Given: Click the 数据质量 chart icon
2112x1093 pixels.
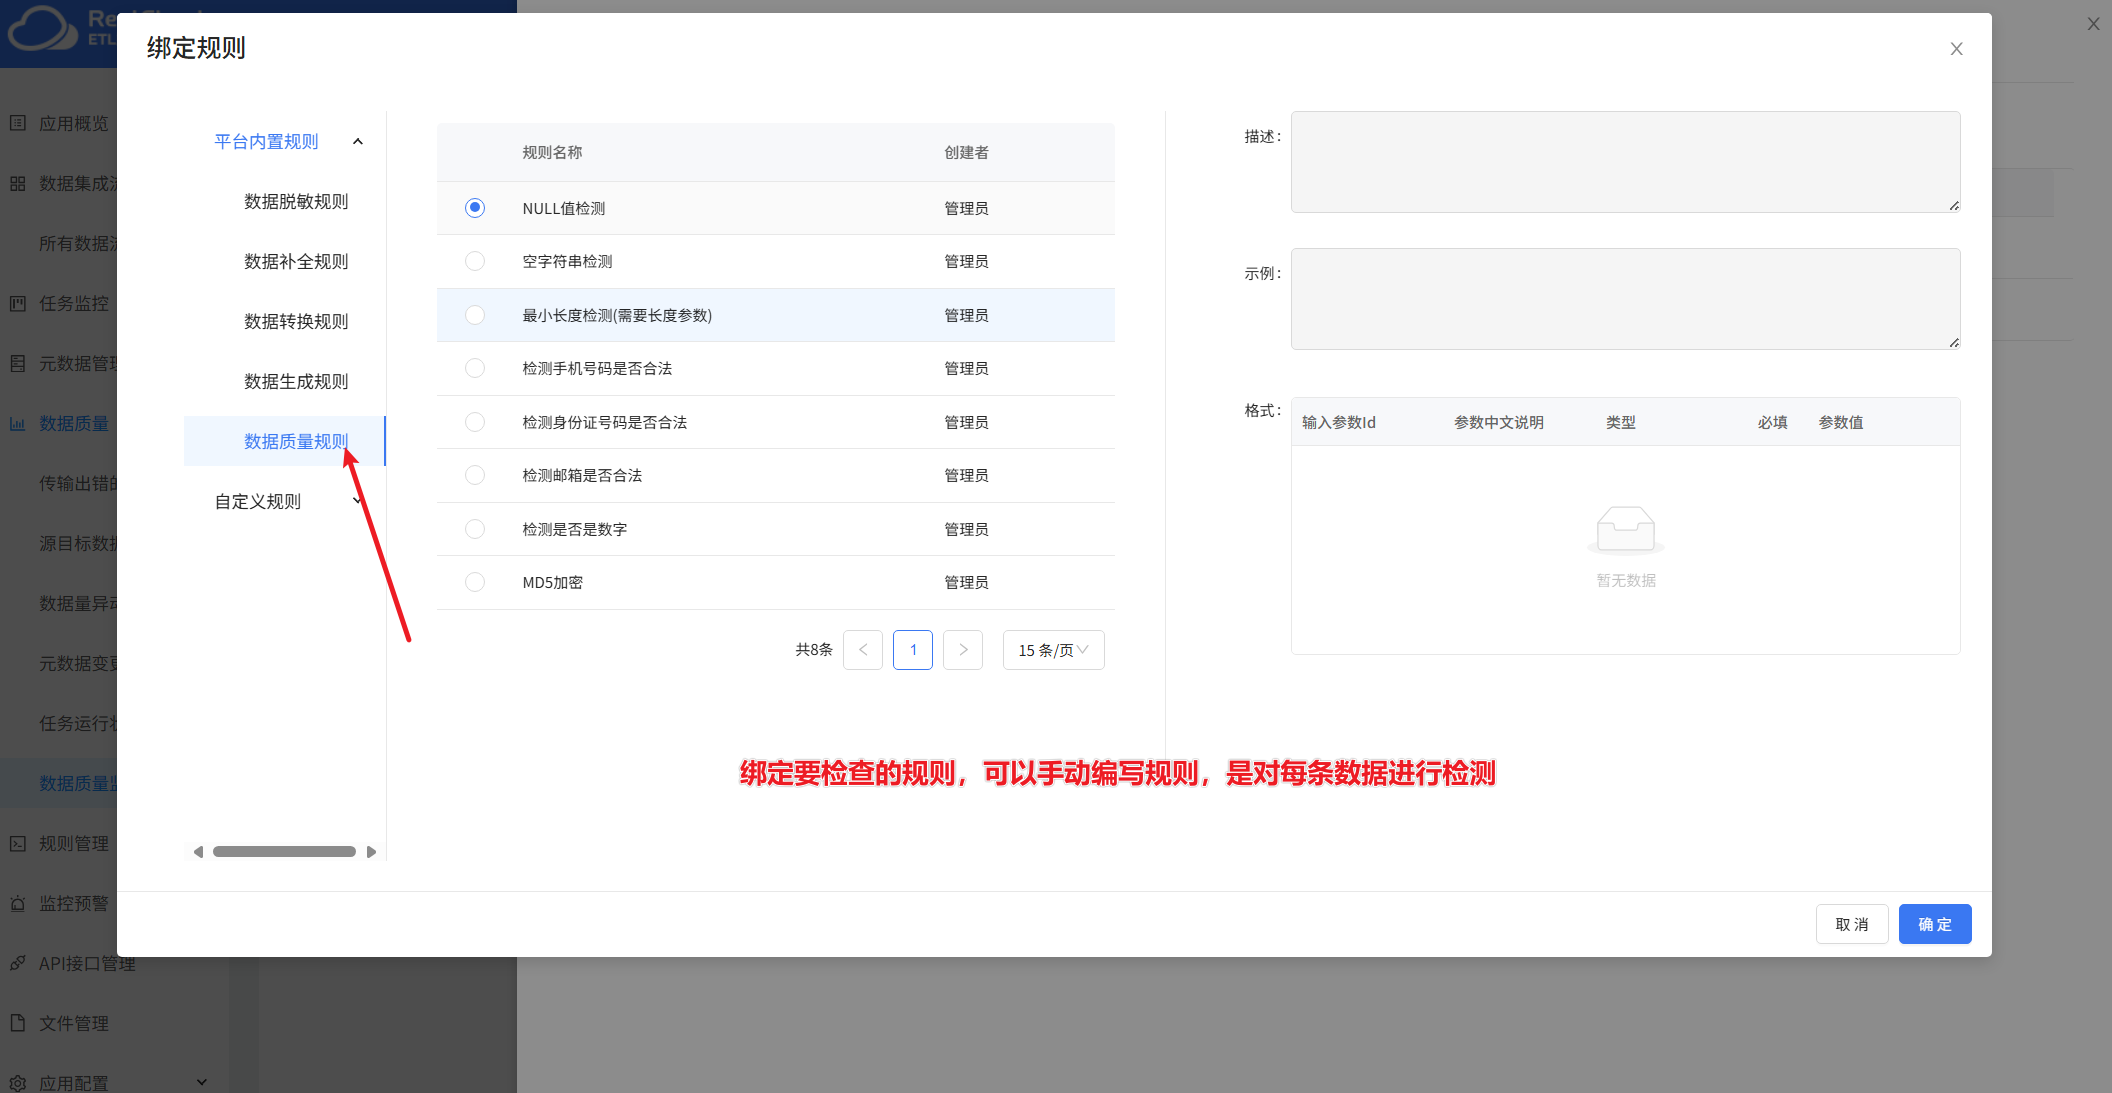Looking at the screenshot, I should click(x=17, y=423).
